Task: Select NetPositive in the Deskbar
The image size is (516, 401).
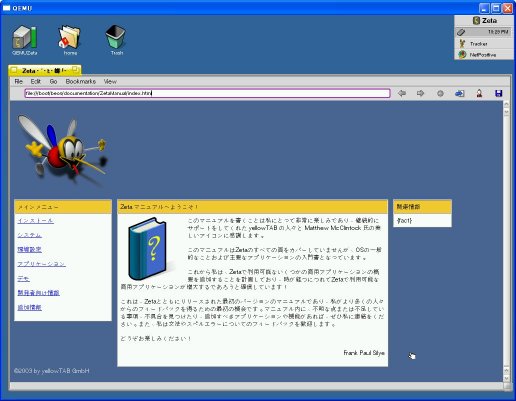Action: [x=484, y=55]
